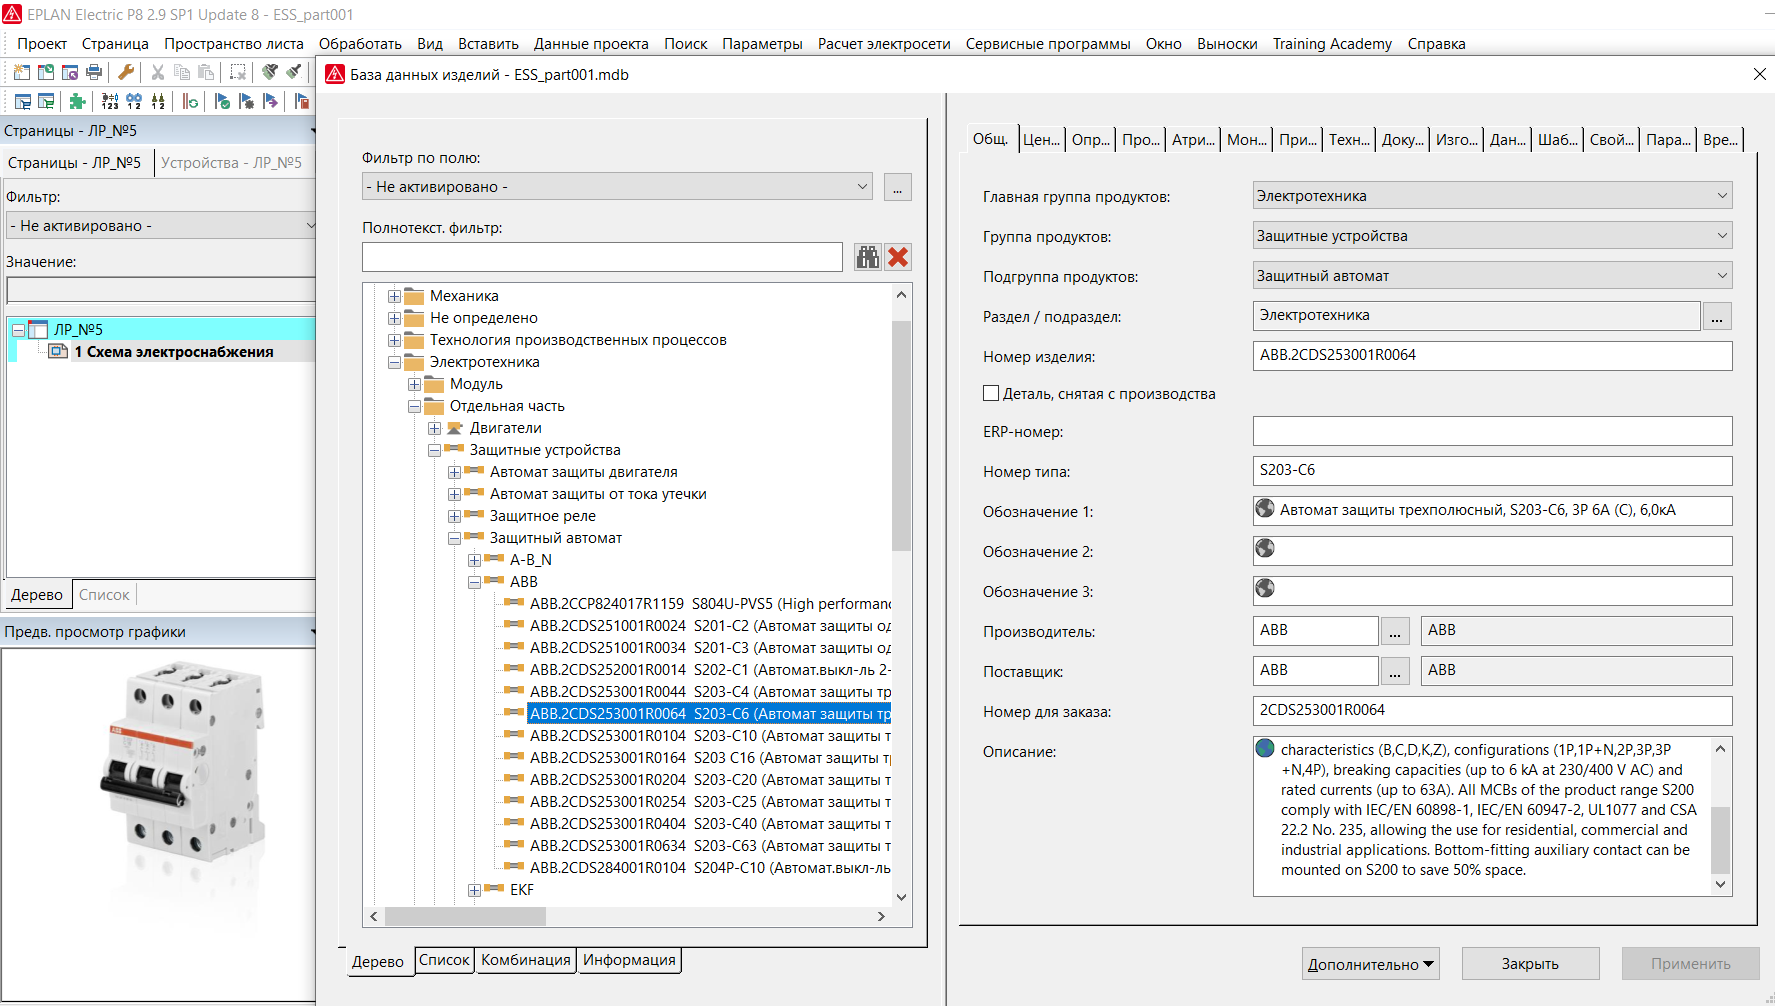
Task: Click the product tree vertical scrollbar
Action: [x=901, y=436]
